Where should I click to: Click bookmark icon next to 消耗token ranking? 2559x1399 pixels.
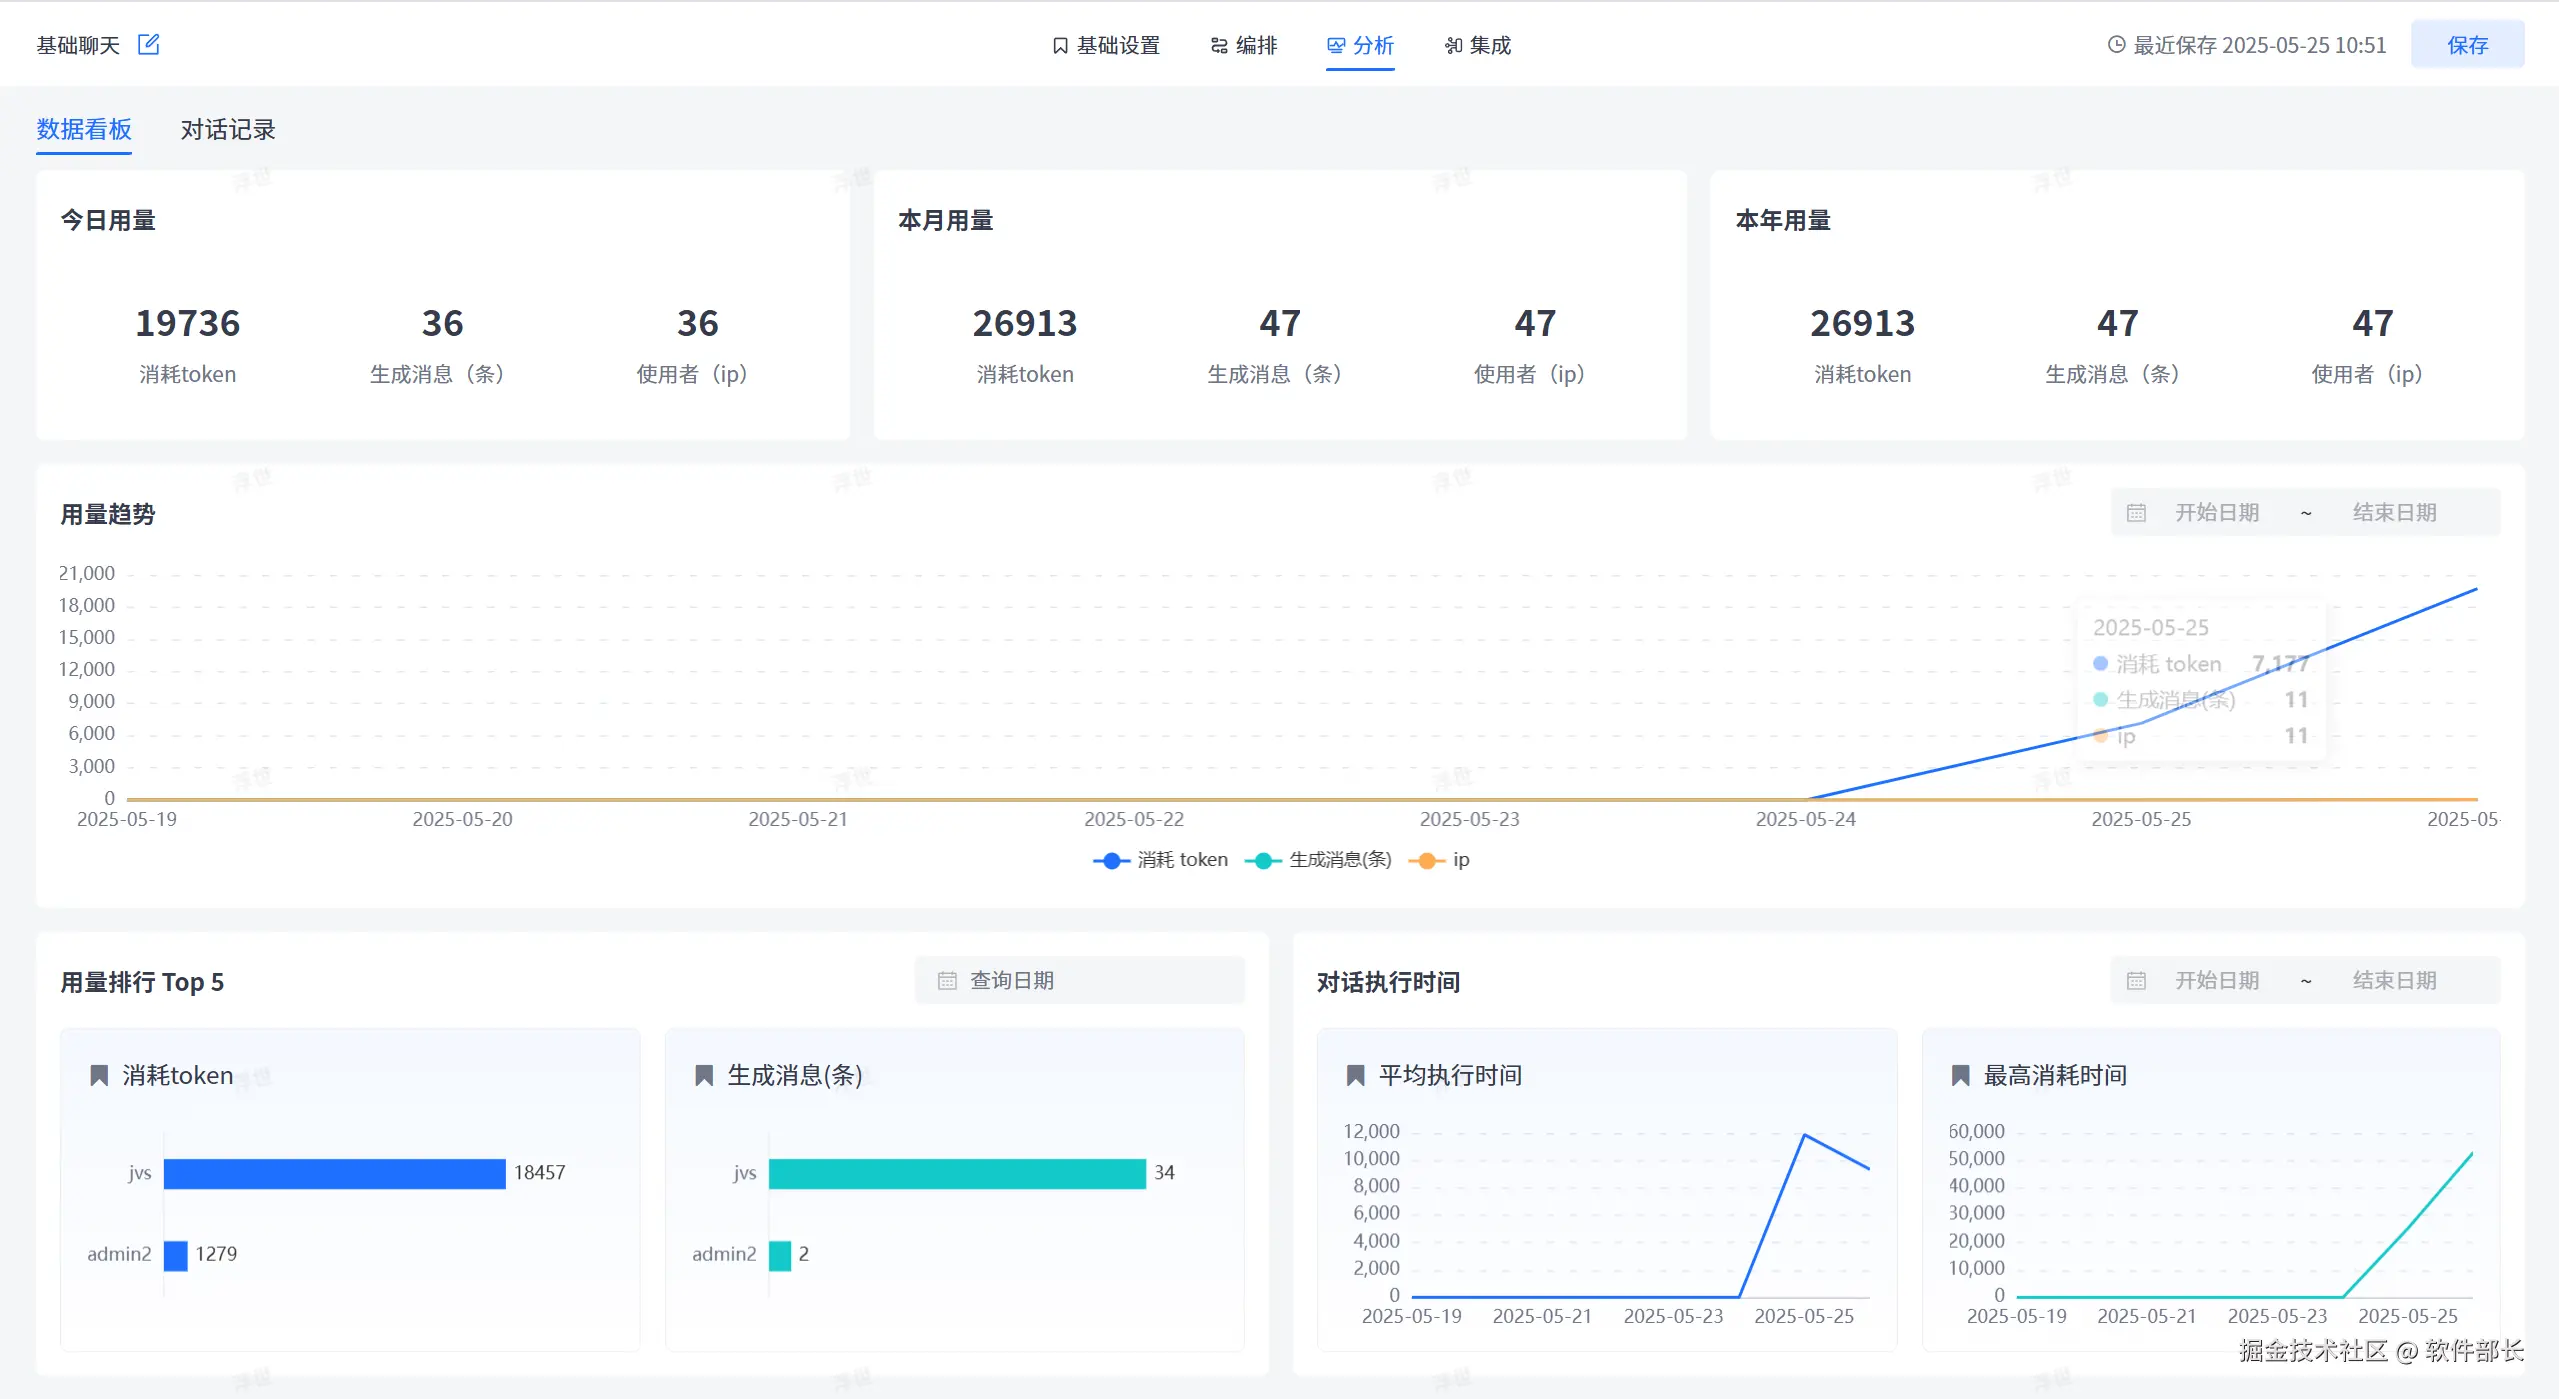click(99, 1075)
